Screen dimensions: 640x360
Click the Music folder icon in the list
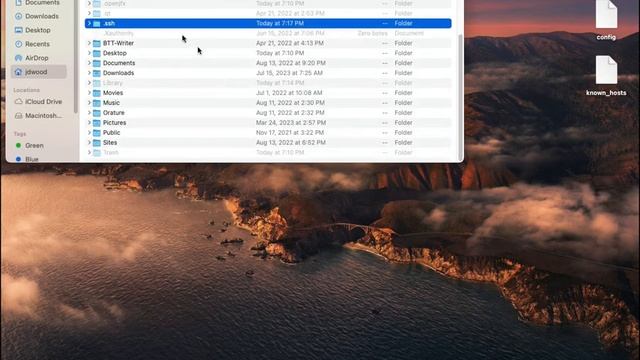tap(97, 103)
